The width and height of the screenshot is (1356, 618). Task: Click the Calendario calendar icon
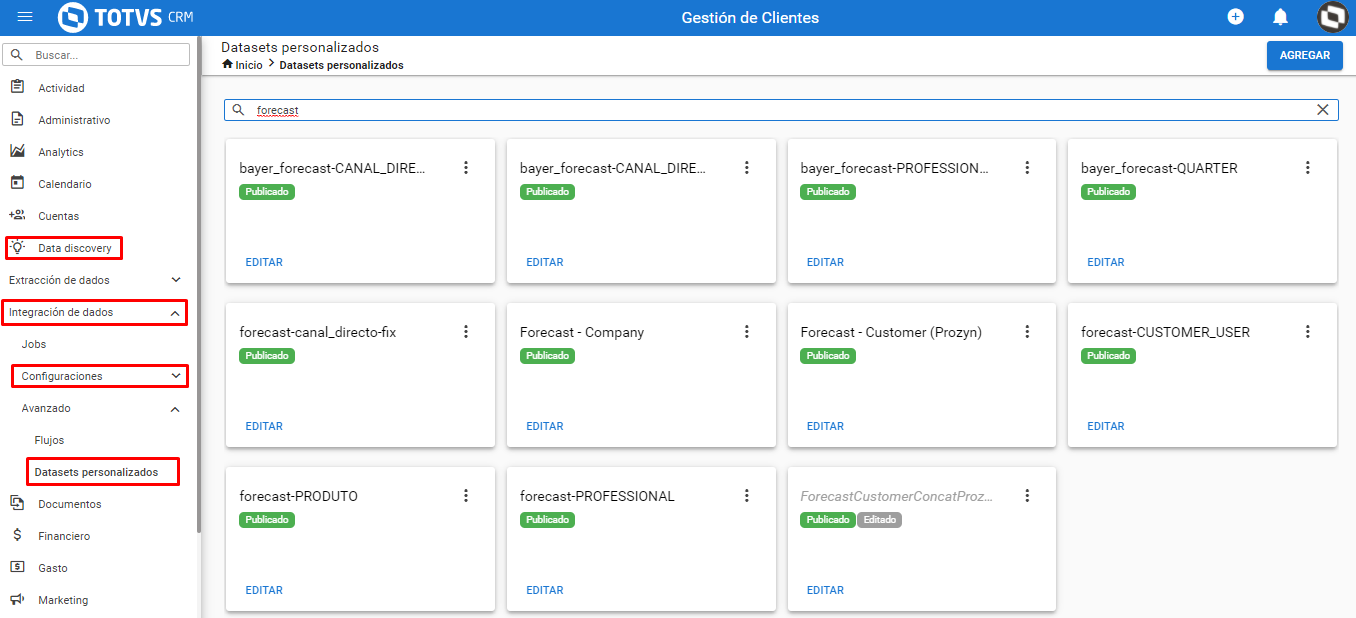tap(17, 183)
